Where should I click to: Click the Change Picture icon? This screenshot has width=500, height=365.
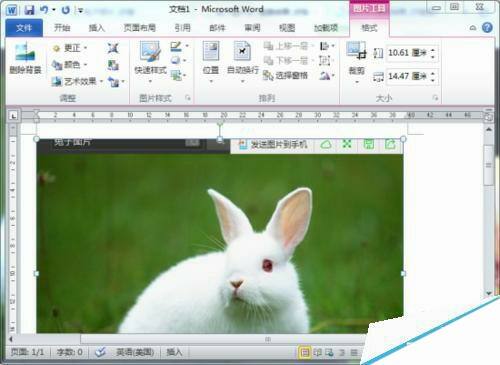tap(113, 65)
